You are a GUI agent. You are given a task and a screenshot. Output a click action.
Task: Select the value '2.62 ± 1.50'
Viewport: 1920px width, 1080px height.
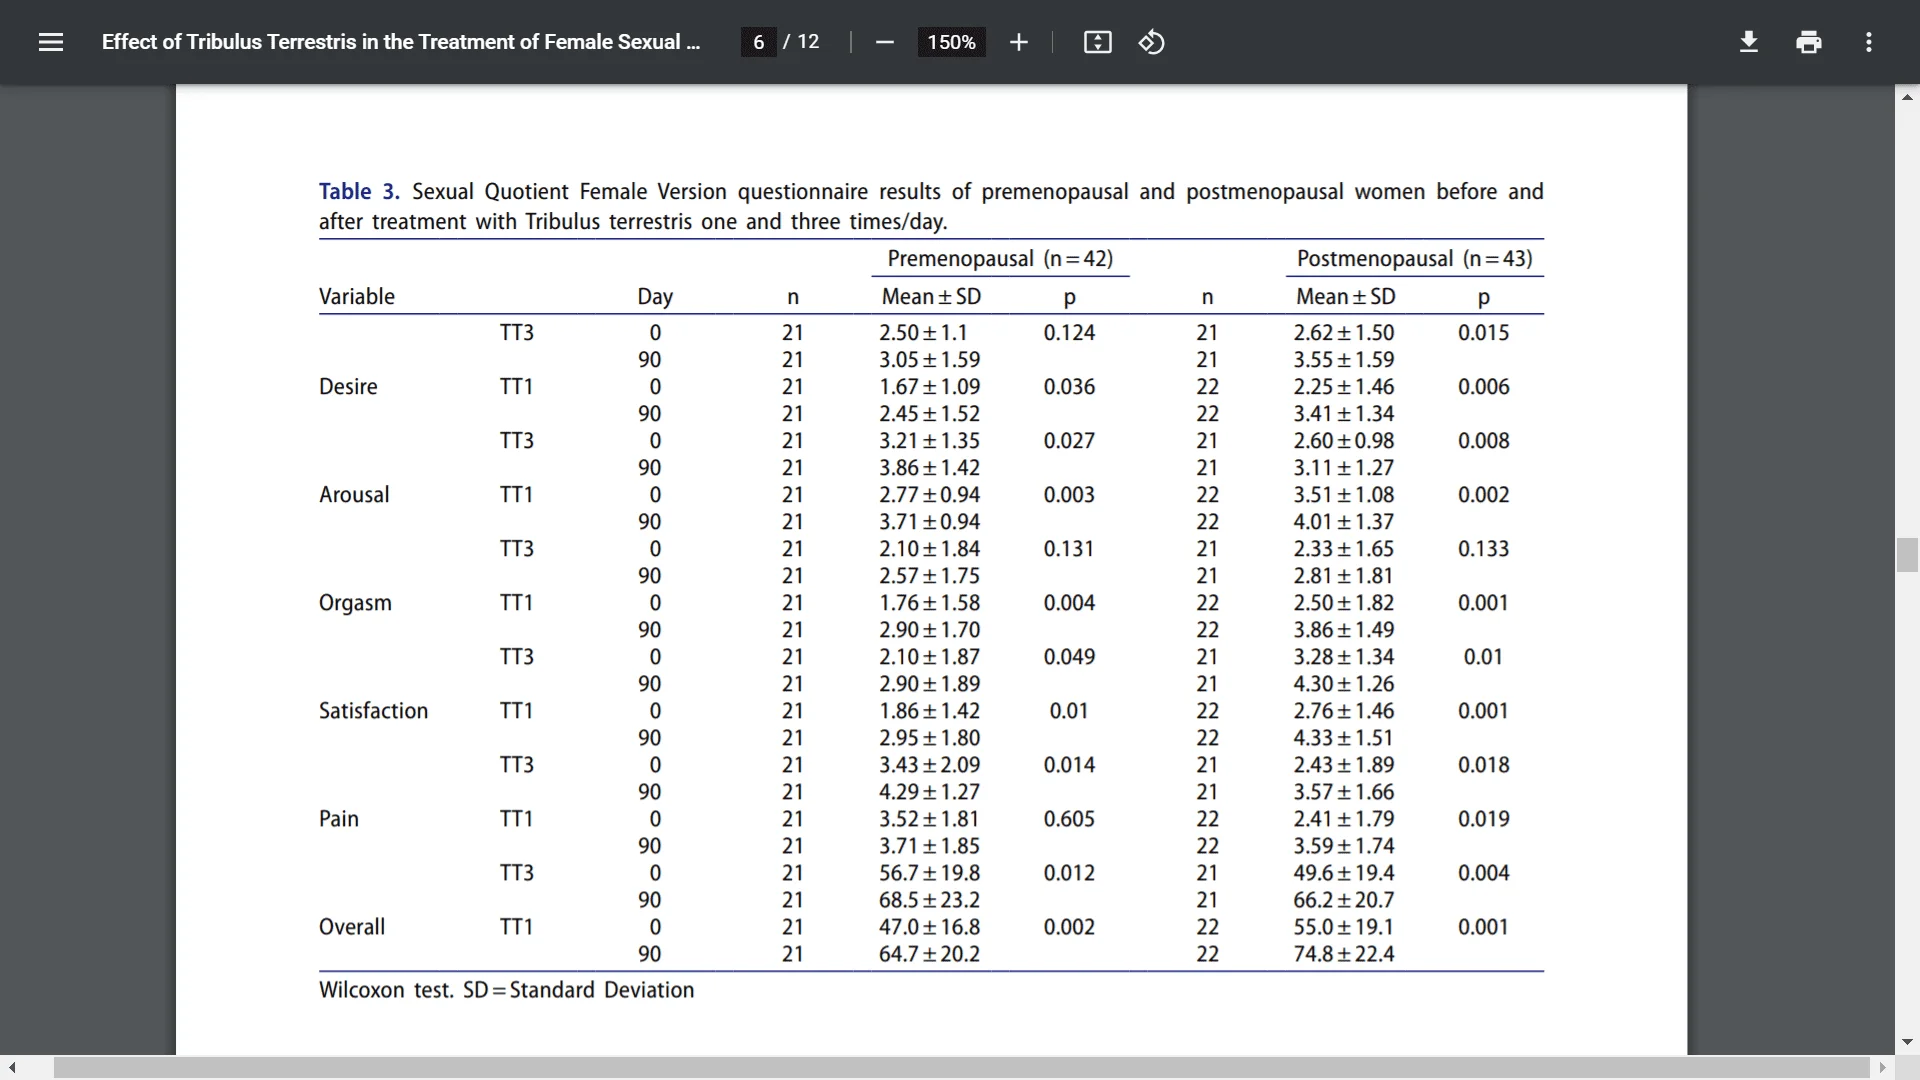click(1343, 333)
